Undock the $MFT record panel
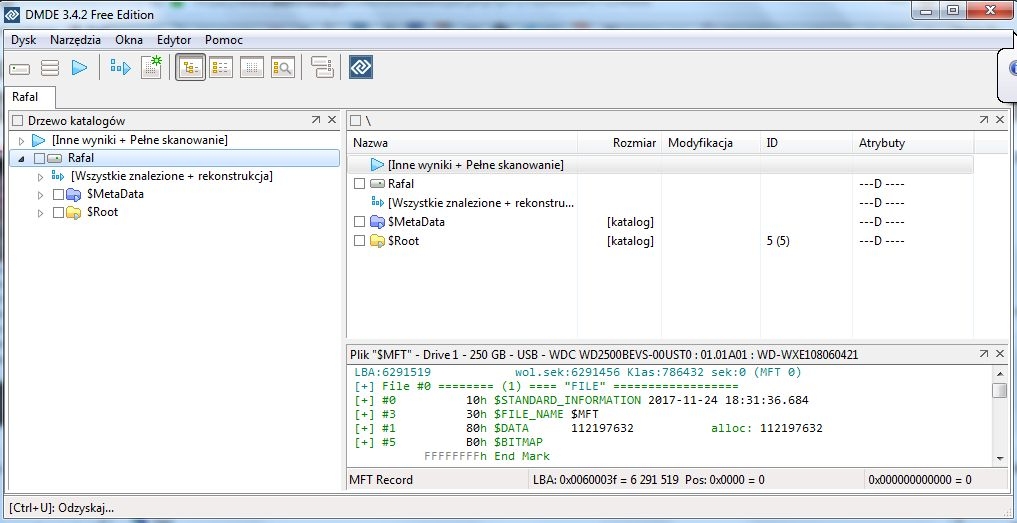 point(984,354)
